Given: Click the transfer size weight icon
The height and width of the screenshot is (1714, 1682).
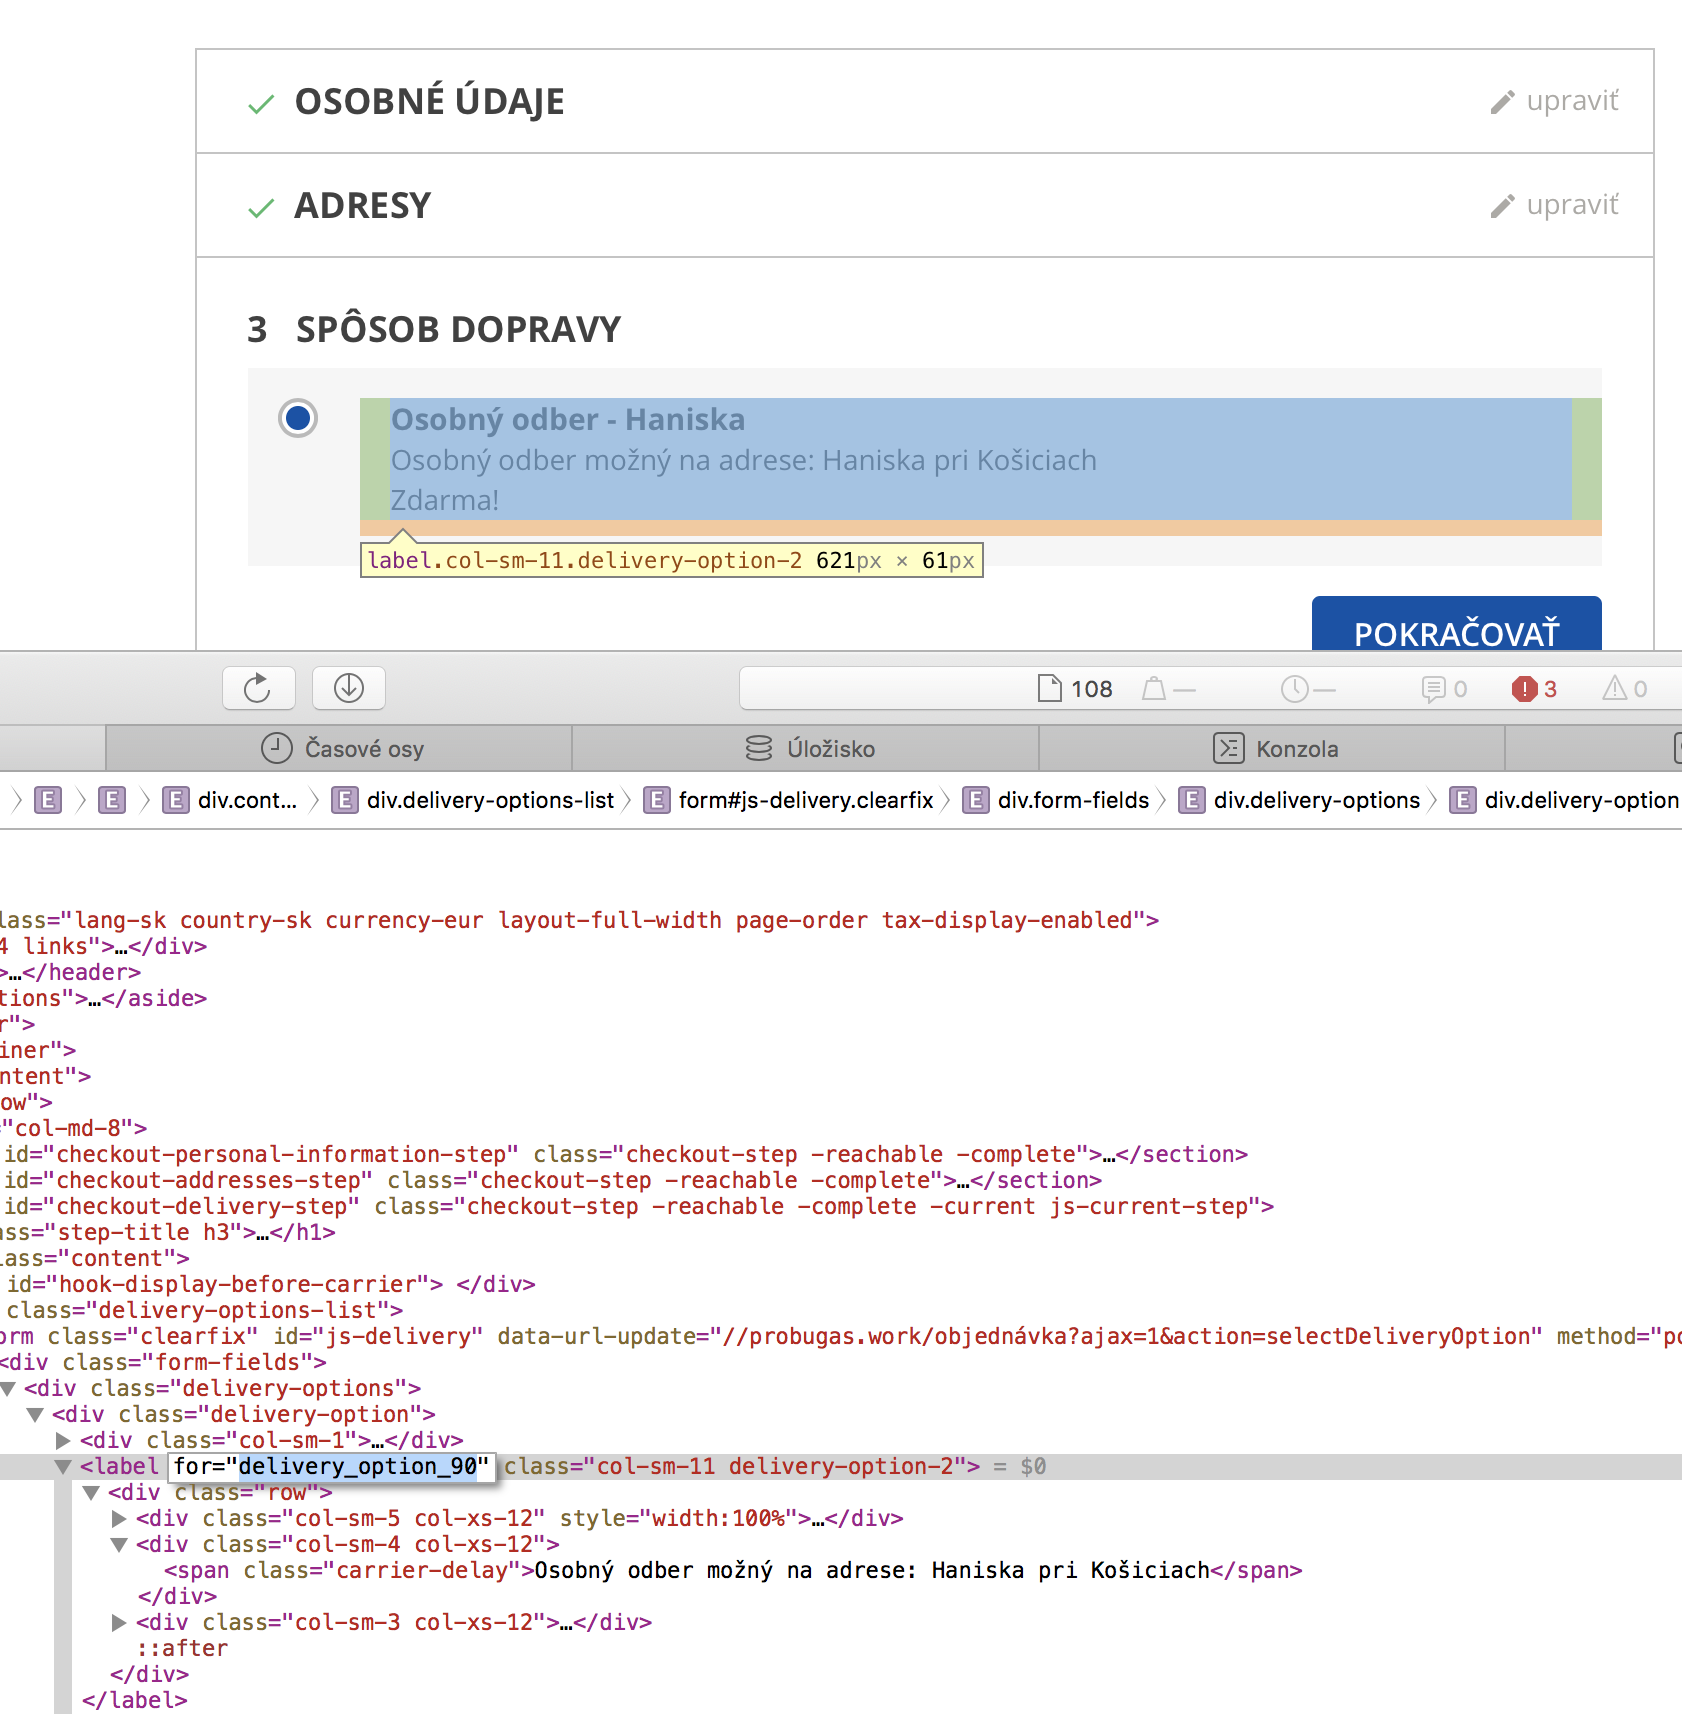Looking at the screenshot, I should point(1153,688).
